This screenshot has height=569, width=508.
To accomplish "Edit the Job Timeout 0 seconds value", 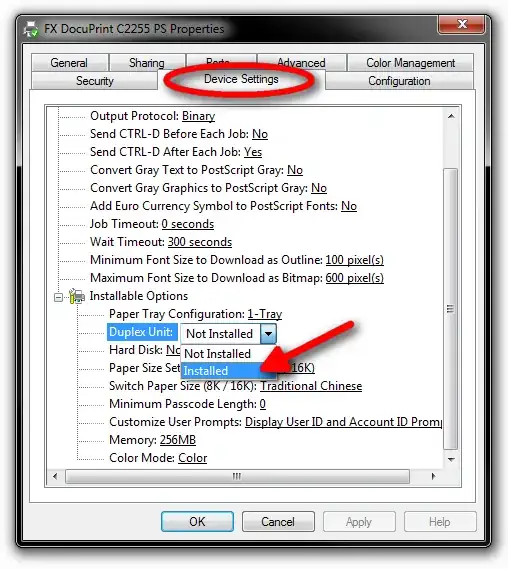I will click(x=188, y=224).
